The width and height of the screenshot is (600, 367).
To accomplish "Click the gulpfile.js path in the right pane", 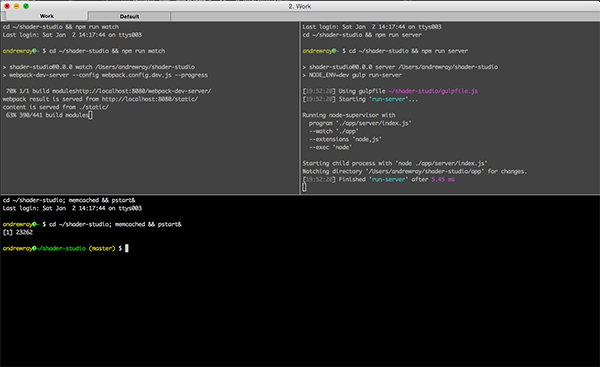I will click(433, 91).
